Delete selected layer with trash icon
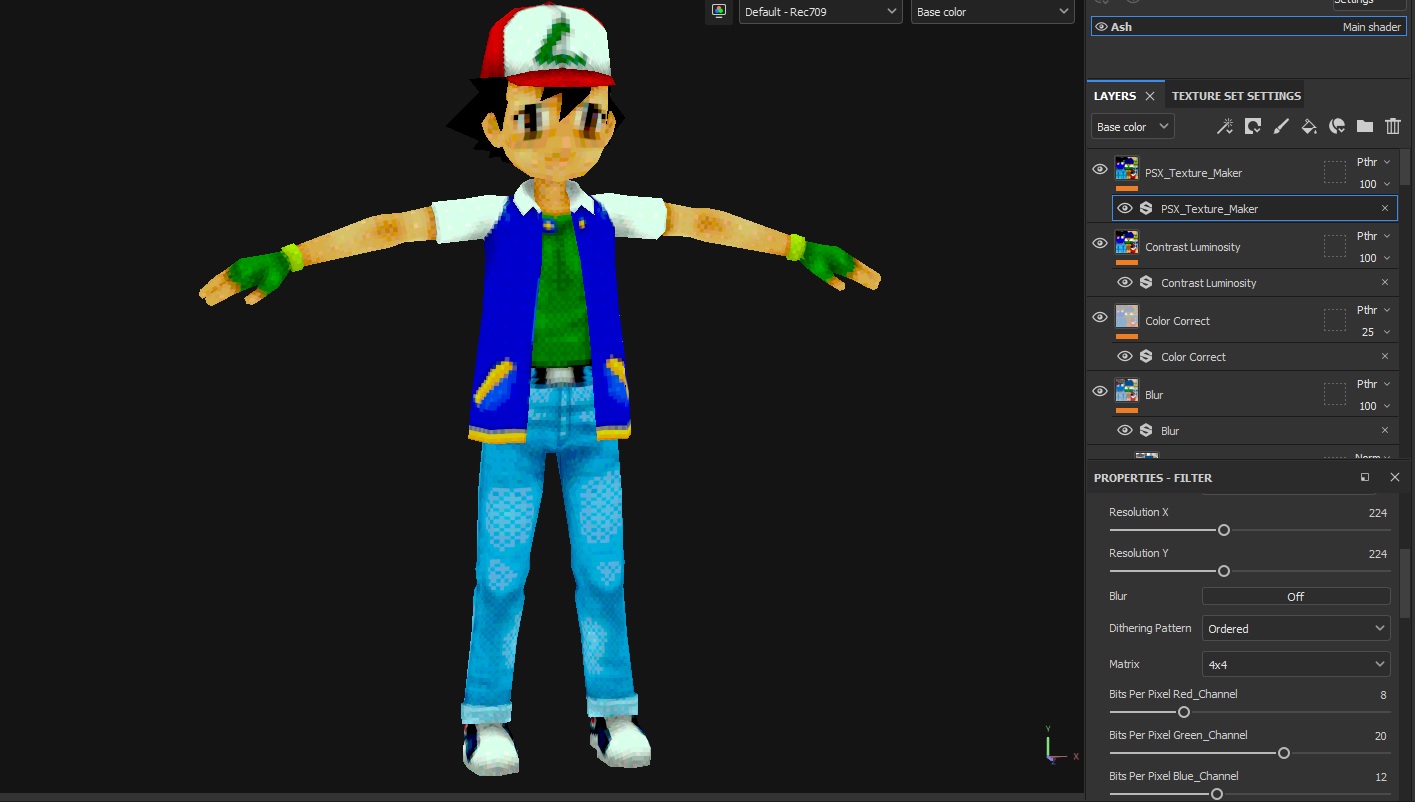This screenshot has width=1415, height=802. pyautogui.click(x=1393, y=126)
